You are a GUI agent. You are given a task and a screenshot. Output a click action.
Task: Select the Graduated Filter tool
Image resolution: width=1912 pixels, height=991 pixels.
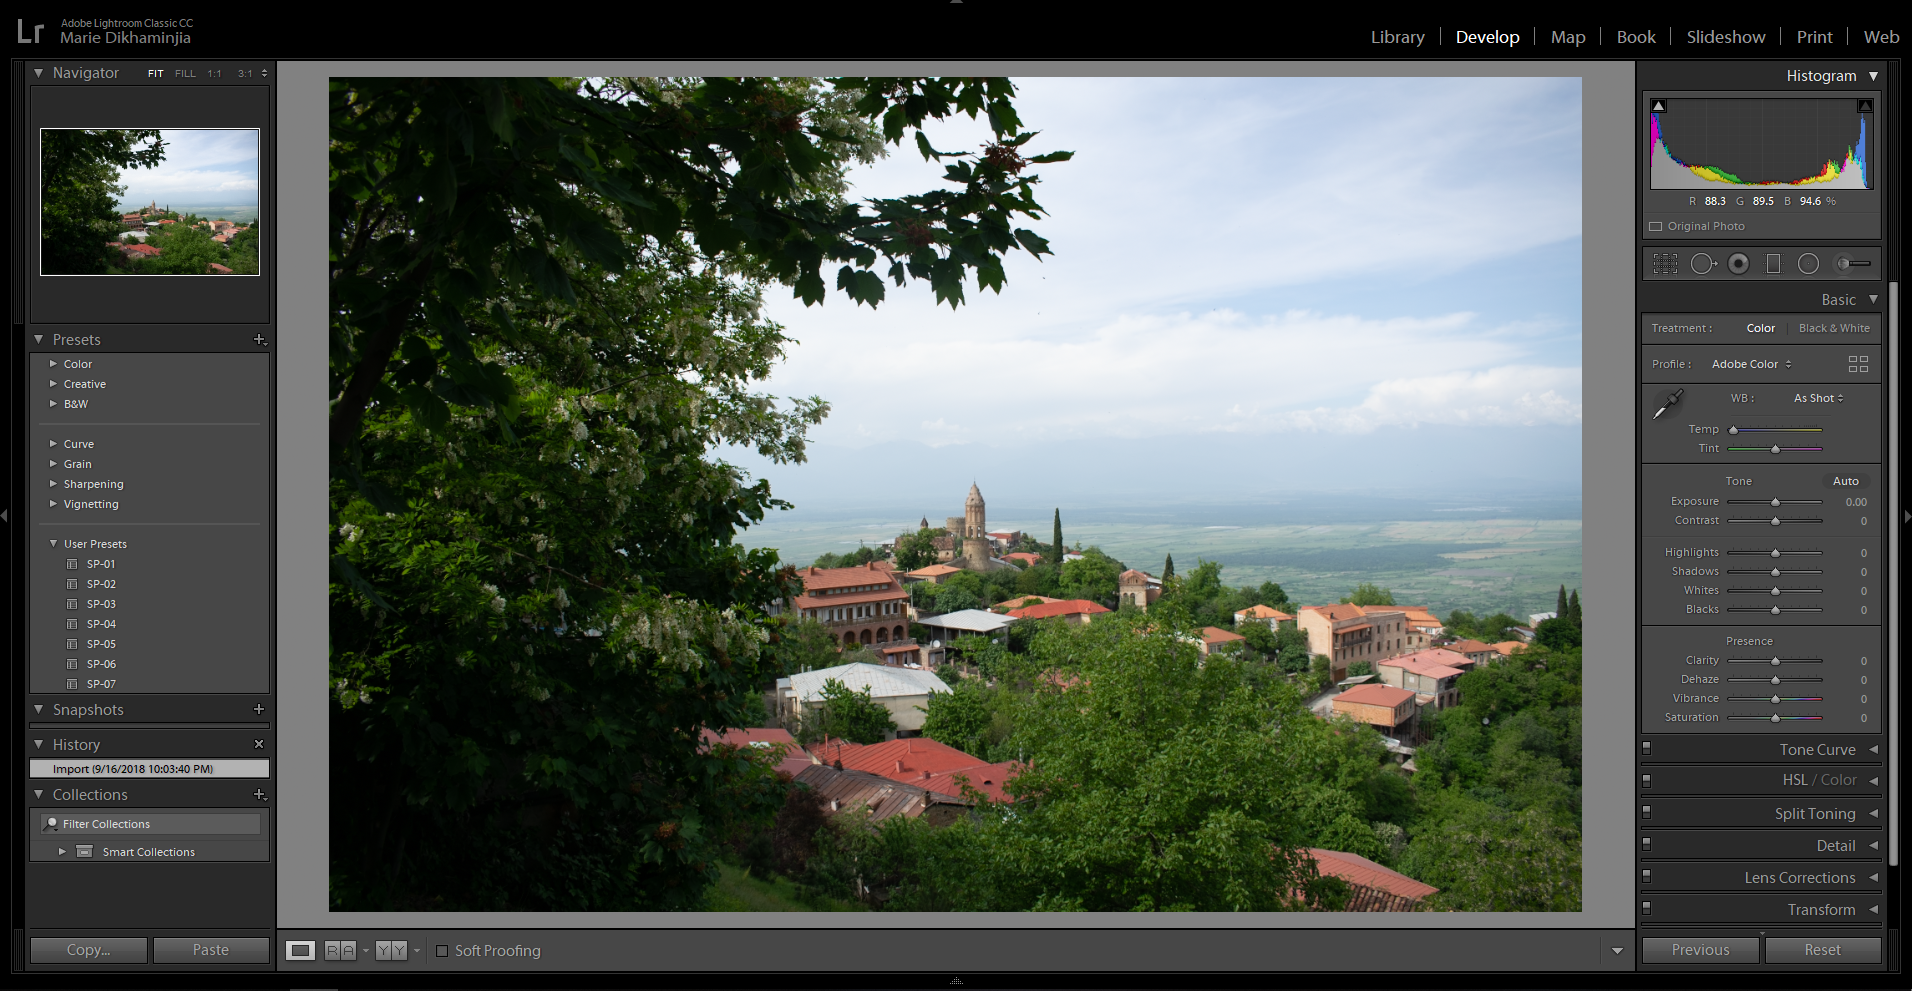point(1773,264)
